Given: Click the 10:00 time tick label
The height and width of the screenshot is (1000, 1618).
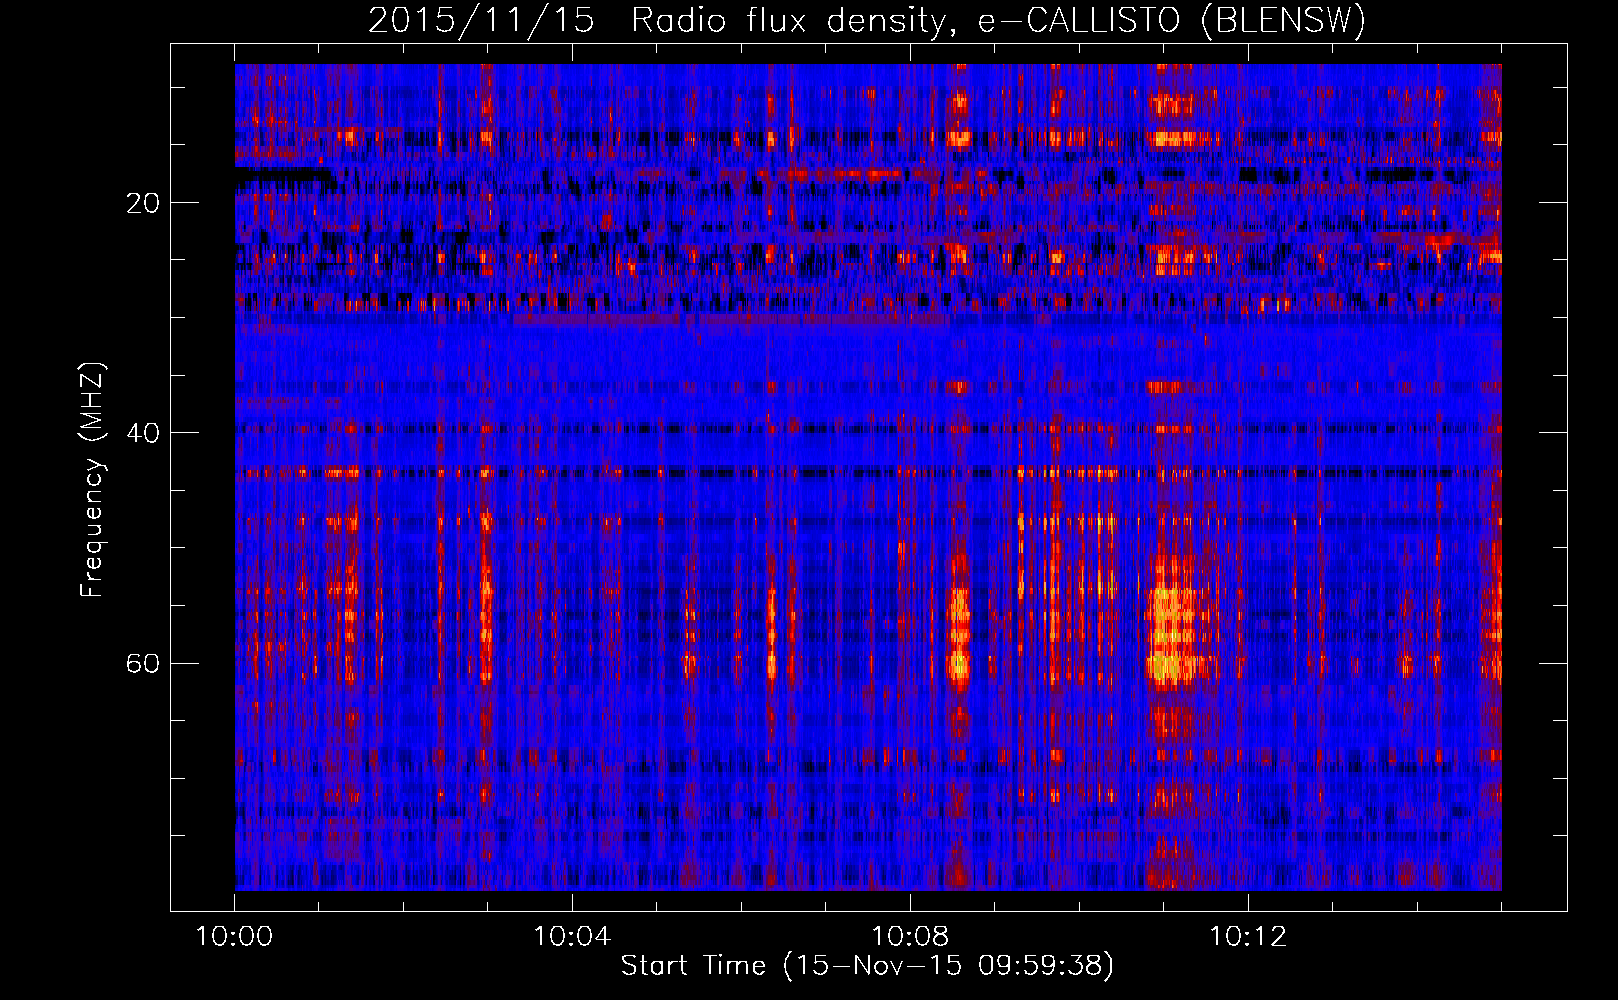Looking at the screenshot, I should (x=234, y=937).
